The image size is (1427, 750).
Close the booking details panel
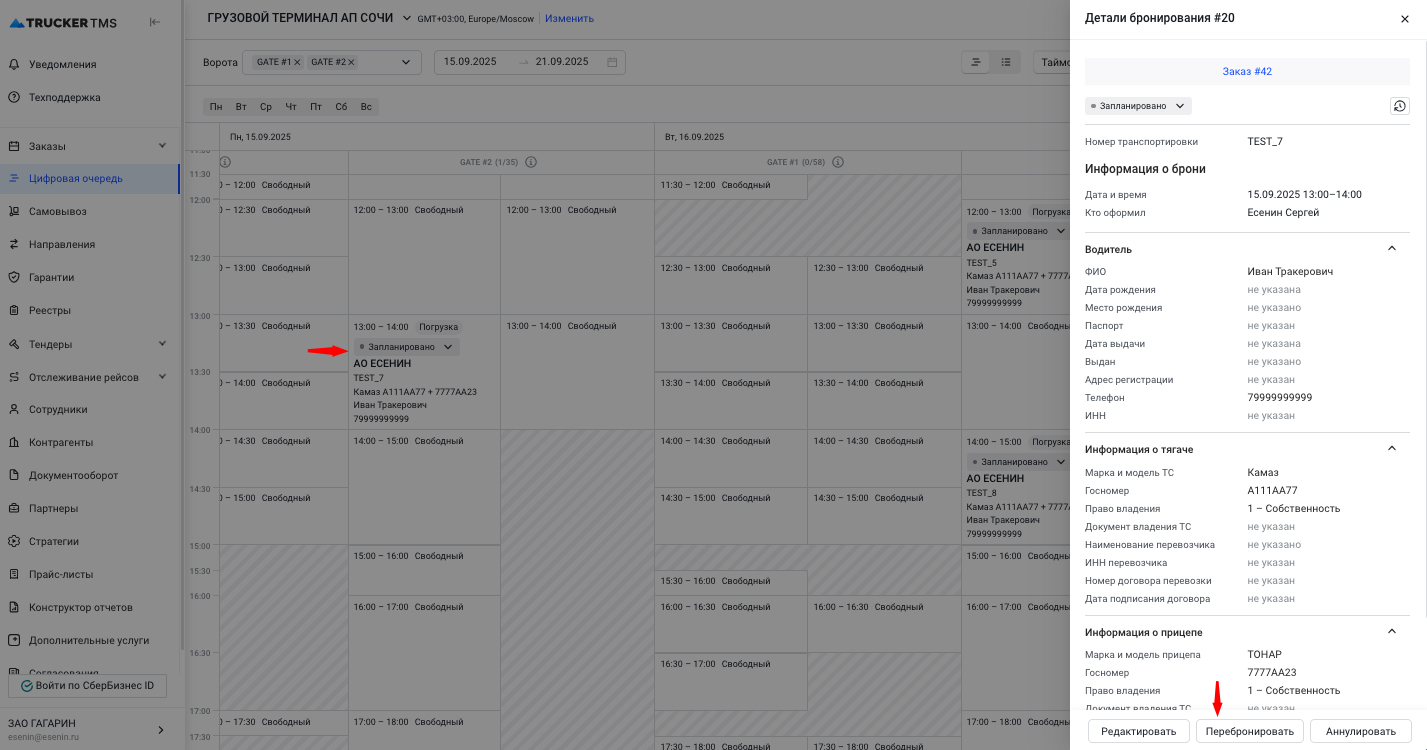coord(1404,19)
